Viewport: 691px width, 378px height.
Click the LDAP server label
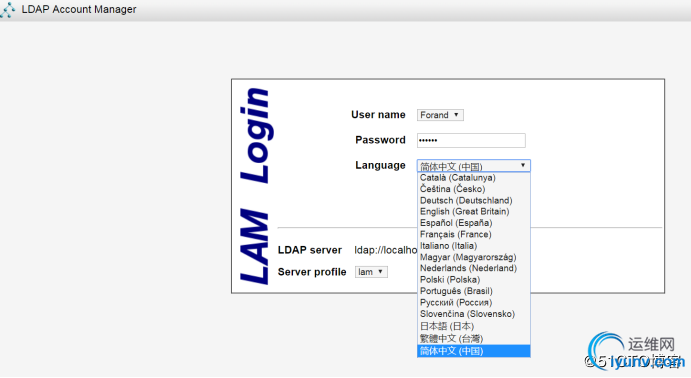coord(310,250)
